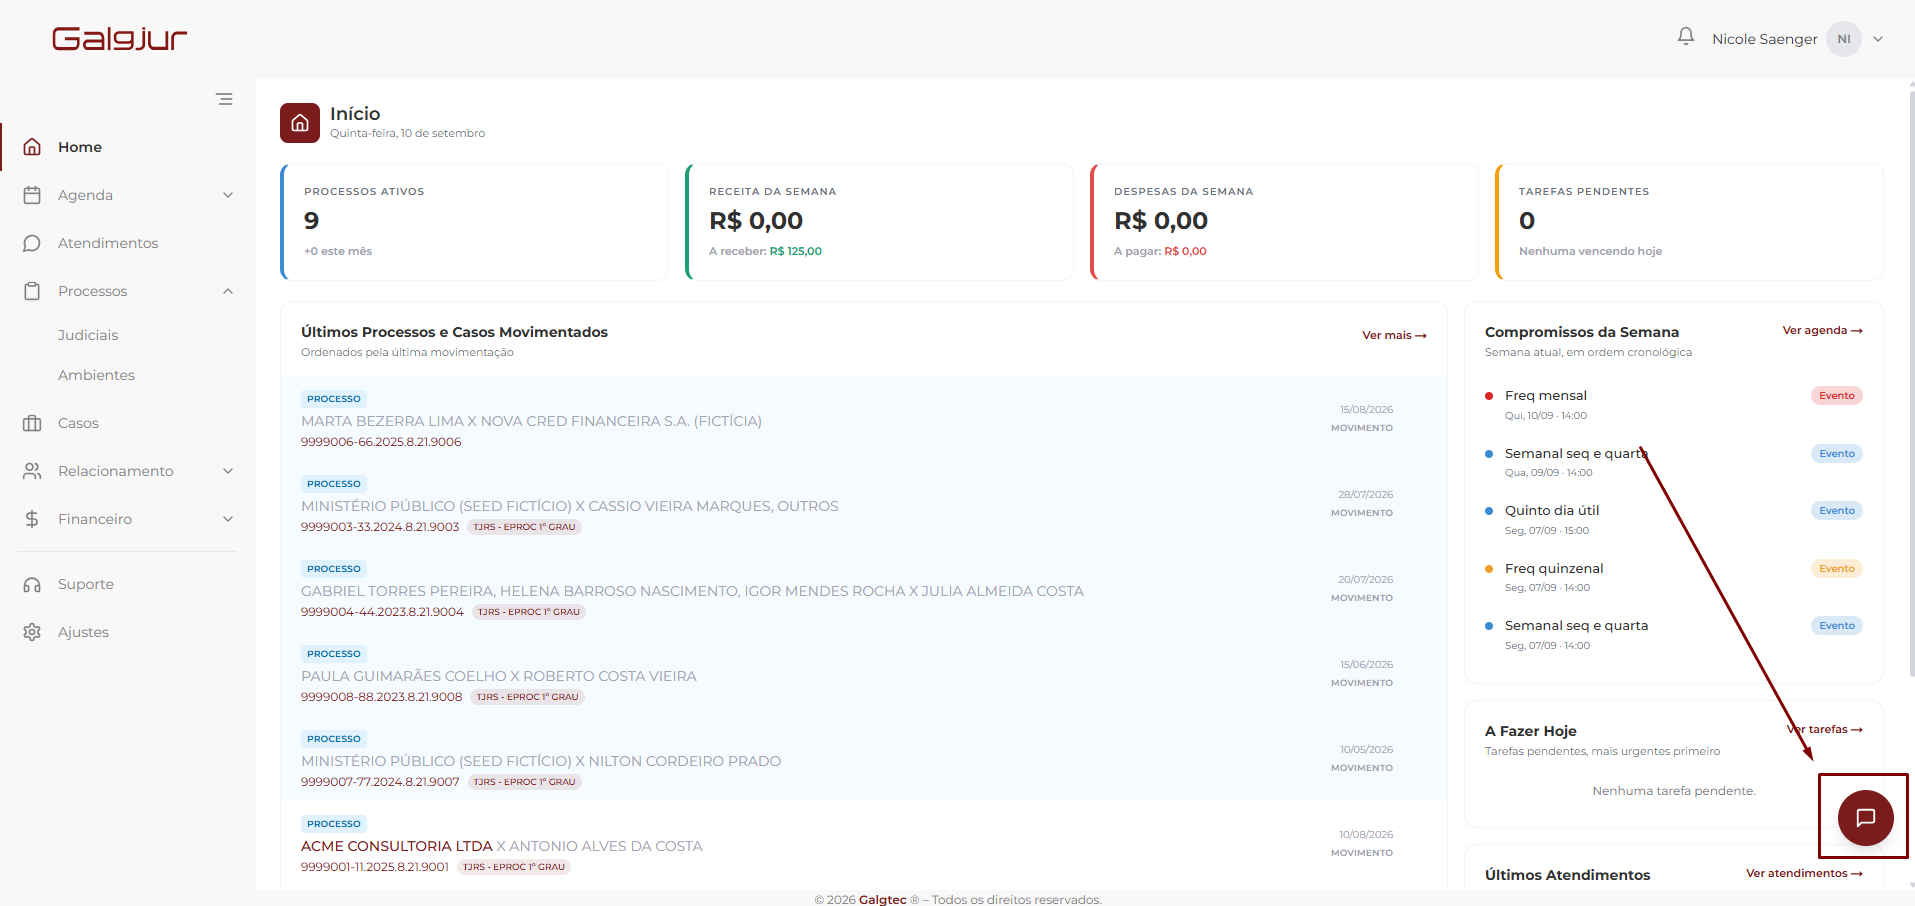
Task: Click the Suporte headset icon
Action: pos(32,584)
